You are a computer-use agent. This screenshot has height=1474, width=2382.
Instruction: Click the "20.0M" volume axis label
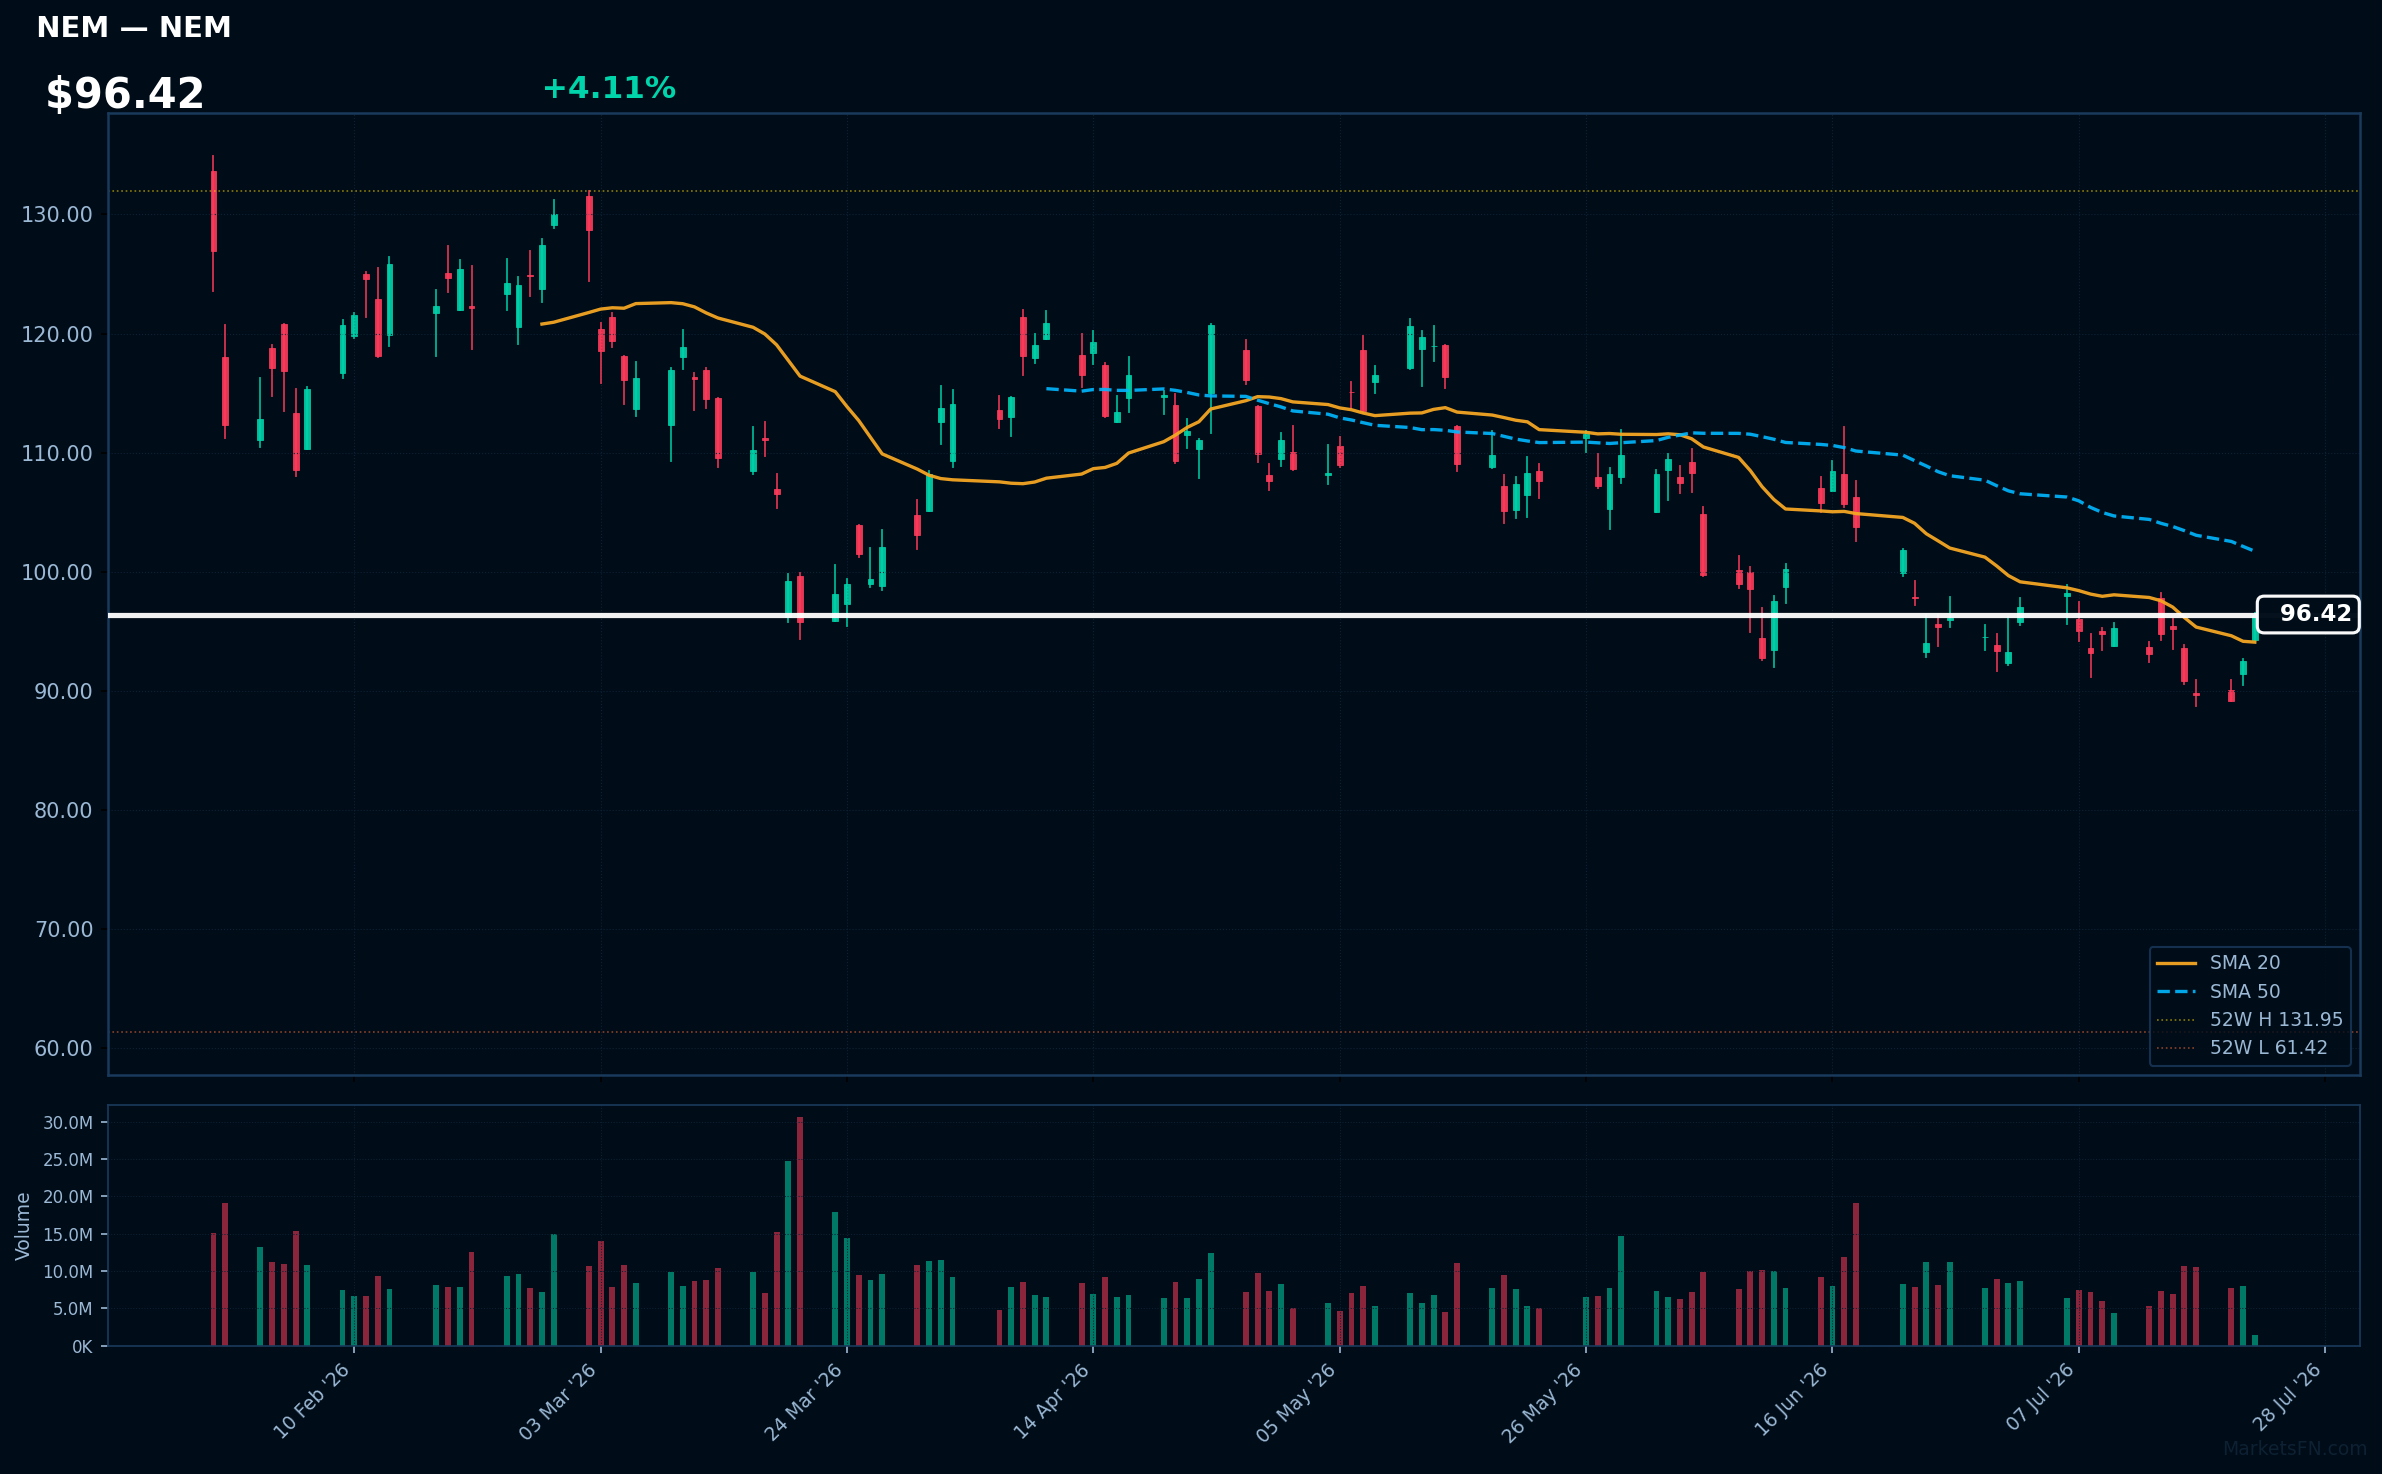click(x=68, y=1197)
